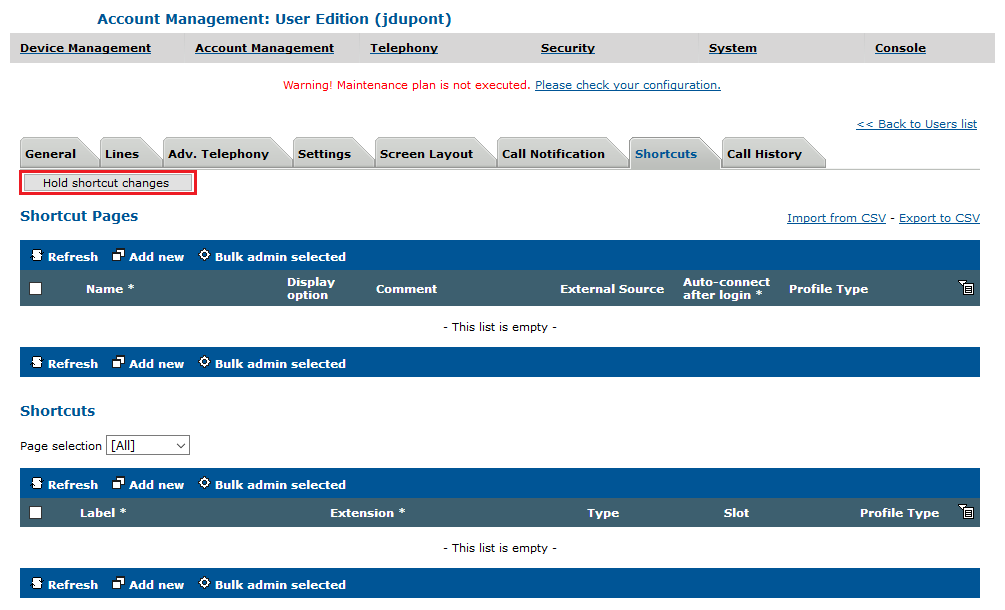Add new shortcut from toolbar beneath Shortcuts list
1005x610 pixels.
(148, 584)
